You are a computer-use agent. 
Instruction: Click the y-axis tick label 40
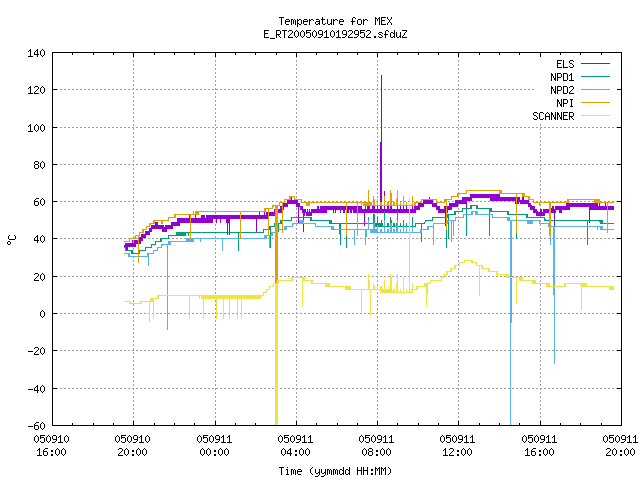tap(39, 239)
